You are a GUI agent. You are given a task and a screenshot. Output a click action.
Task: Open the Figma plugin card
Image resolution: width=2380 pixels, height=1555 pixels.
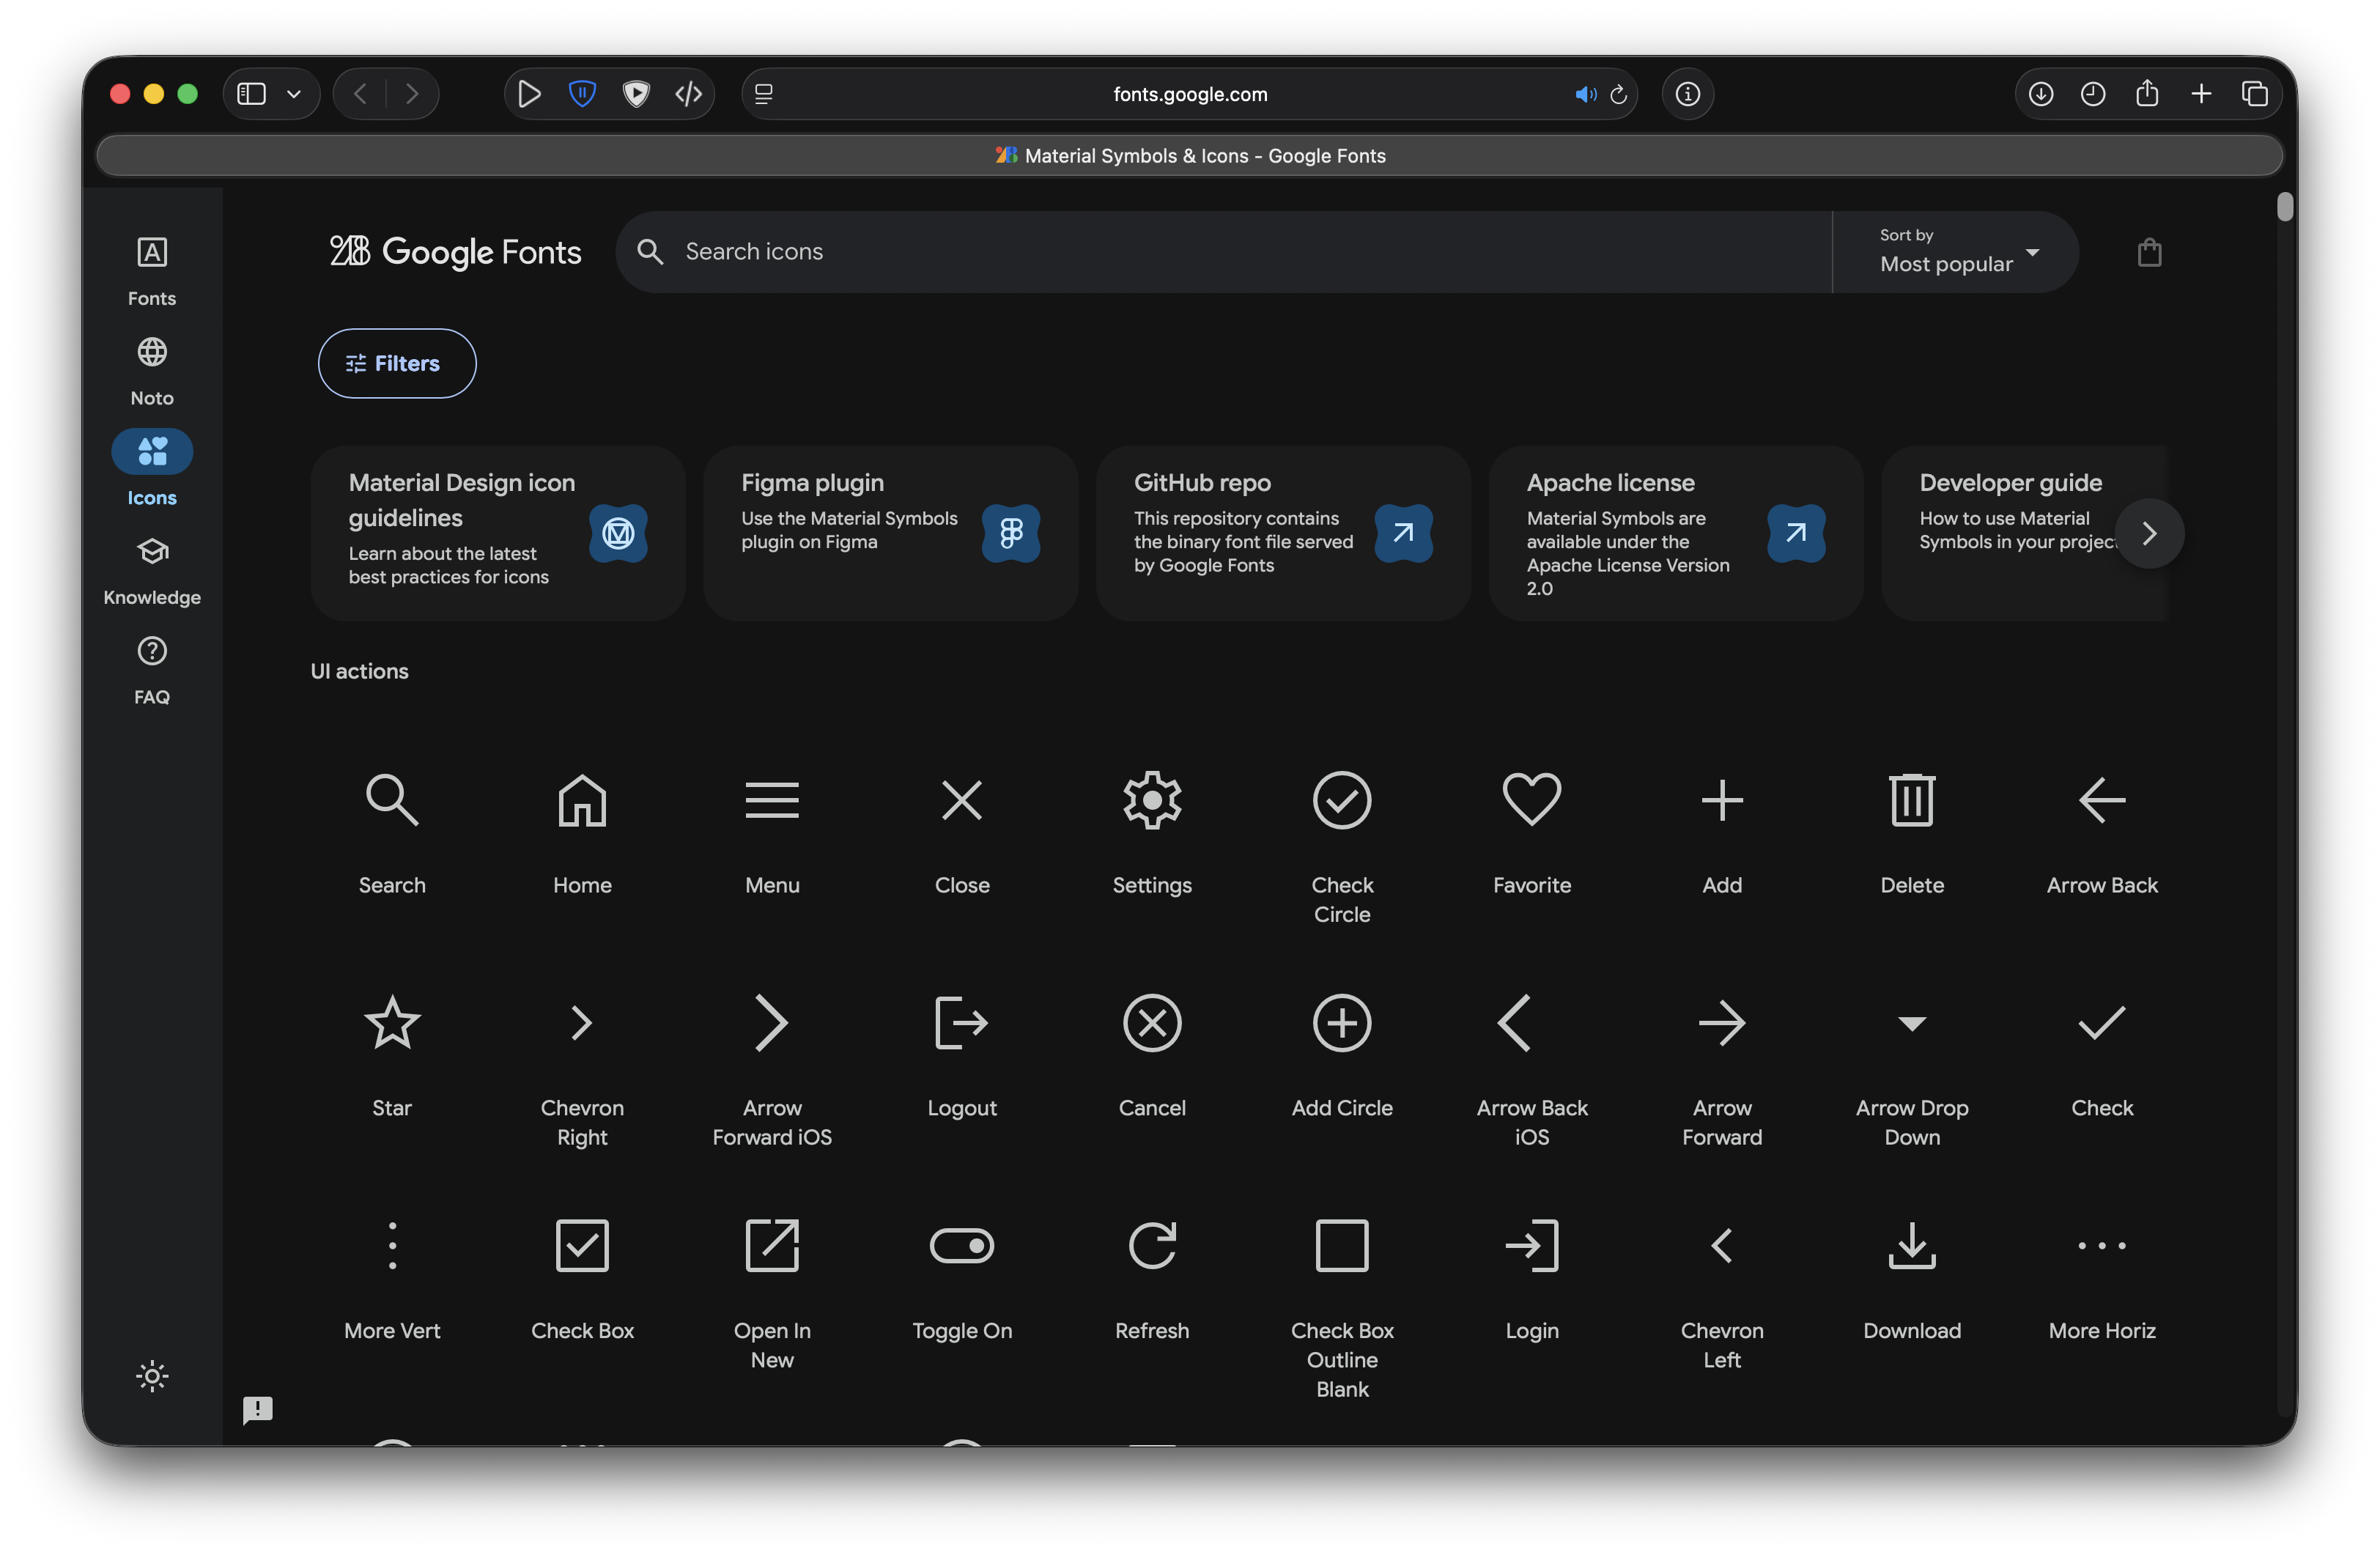890,533
